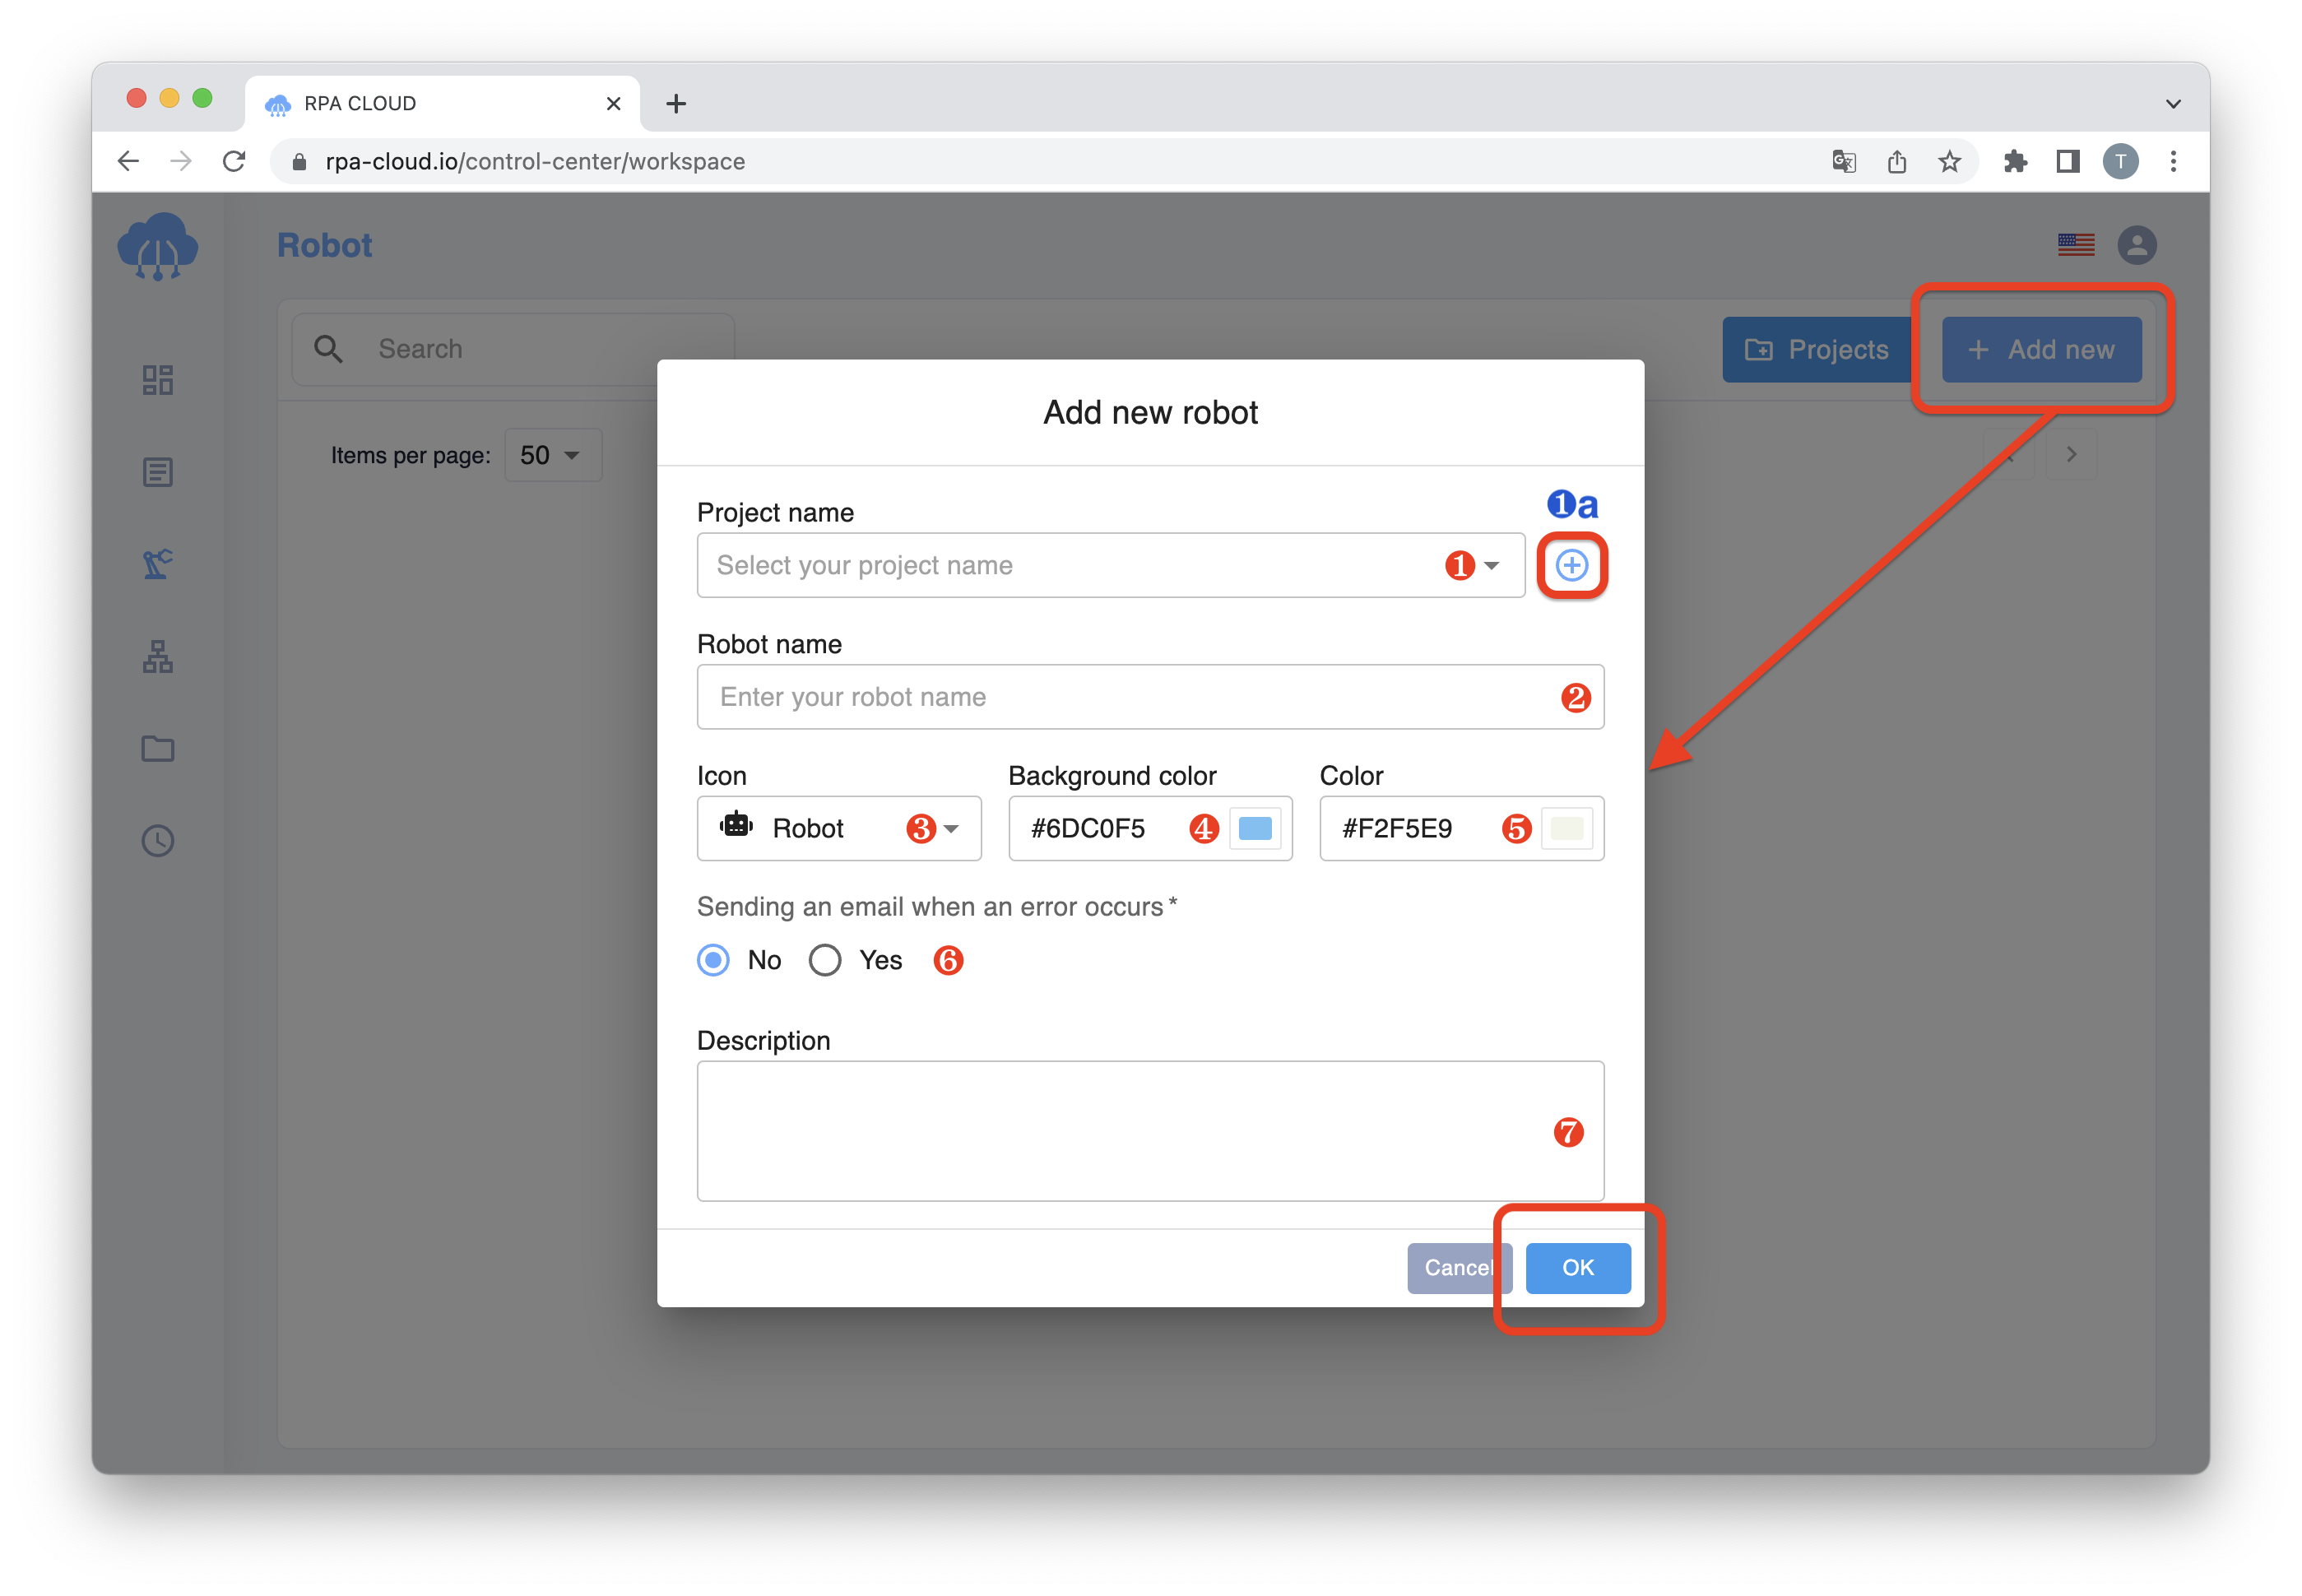This screenshot has width=2302, height=1596.
Task: Open the background color blue swatch
Action: [1255, 829]
